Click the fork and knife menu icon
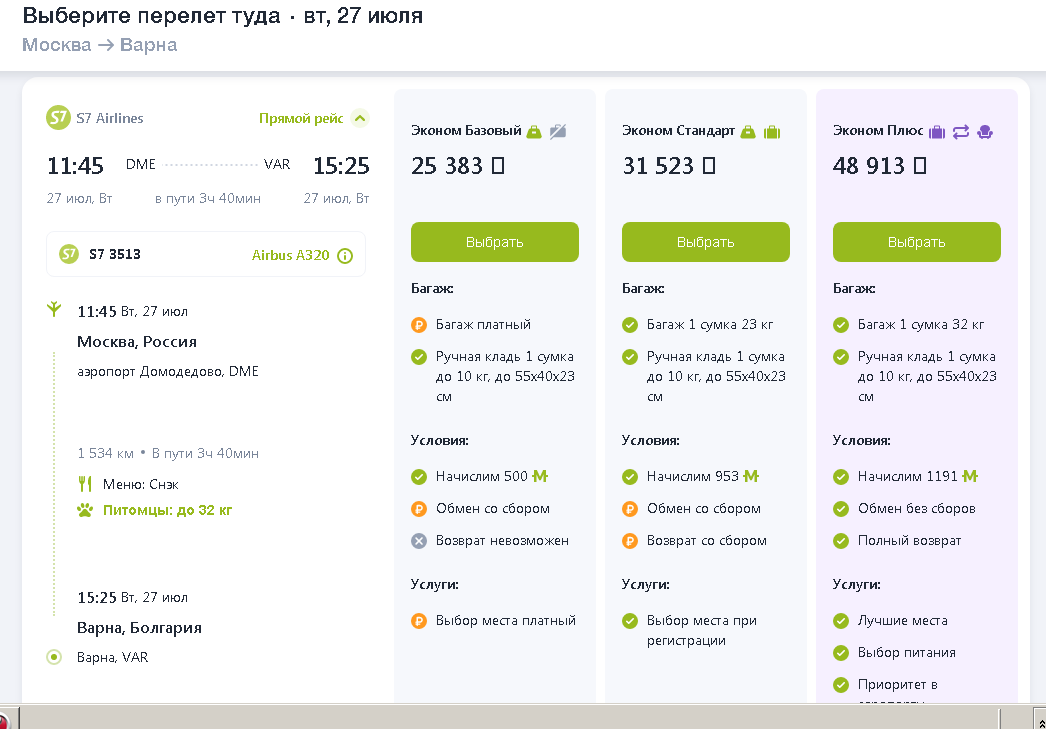 [x=85, y=484]
